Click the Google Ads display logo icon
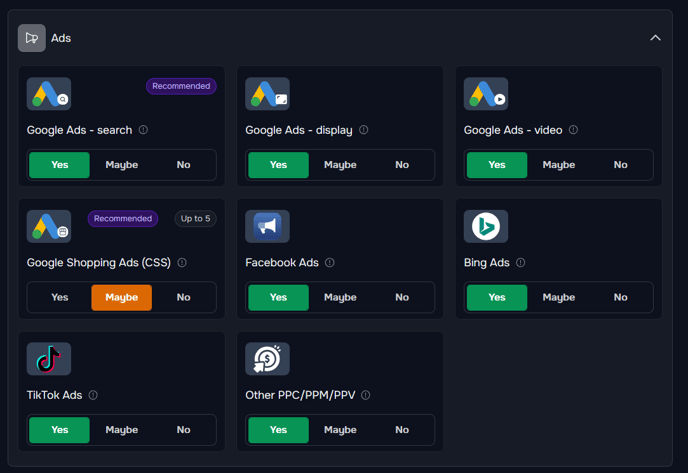Image resolution: width=688 pixels, height=473 pixels. (x=267, y=94)
